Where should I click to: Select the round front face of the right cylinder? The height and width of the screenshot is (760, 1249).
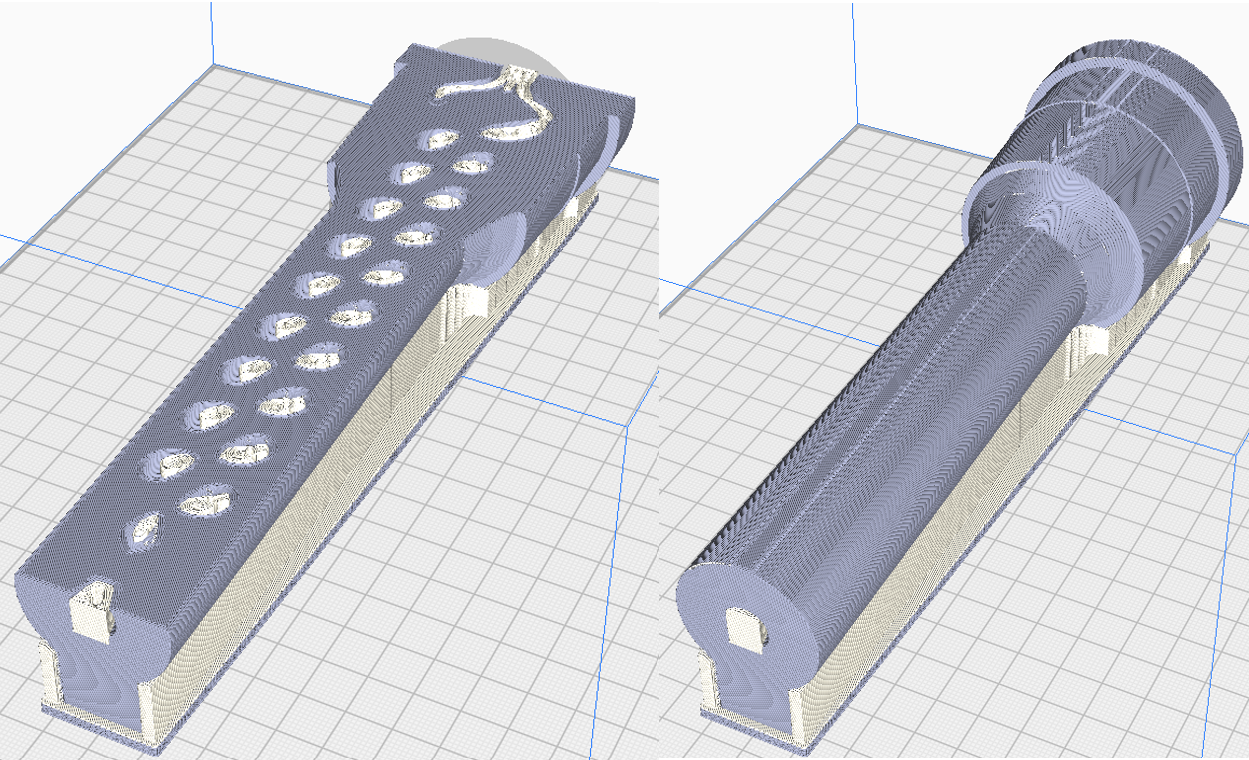coord(740,610)
